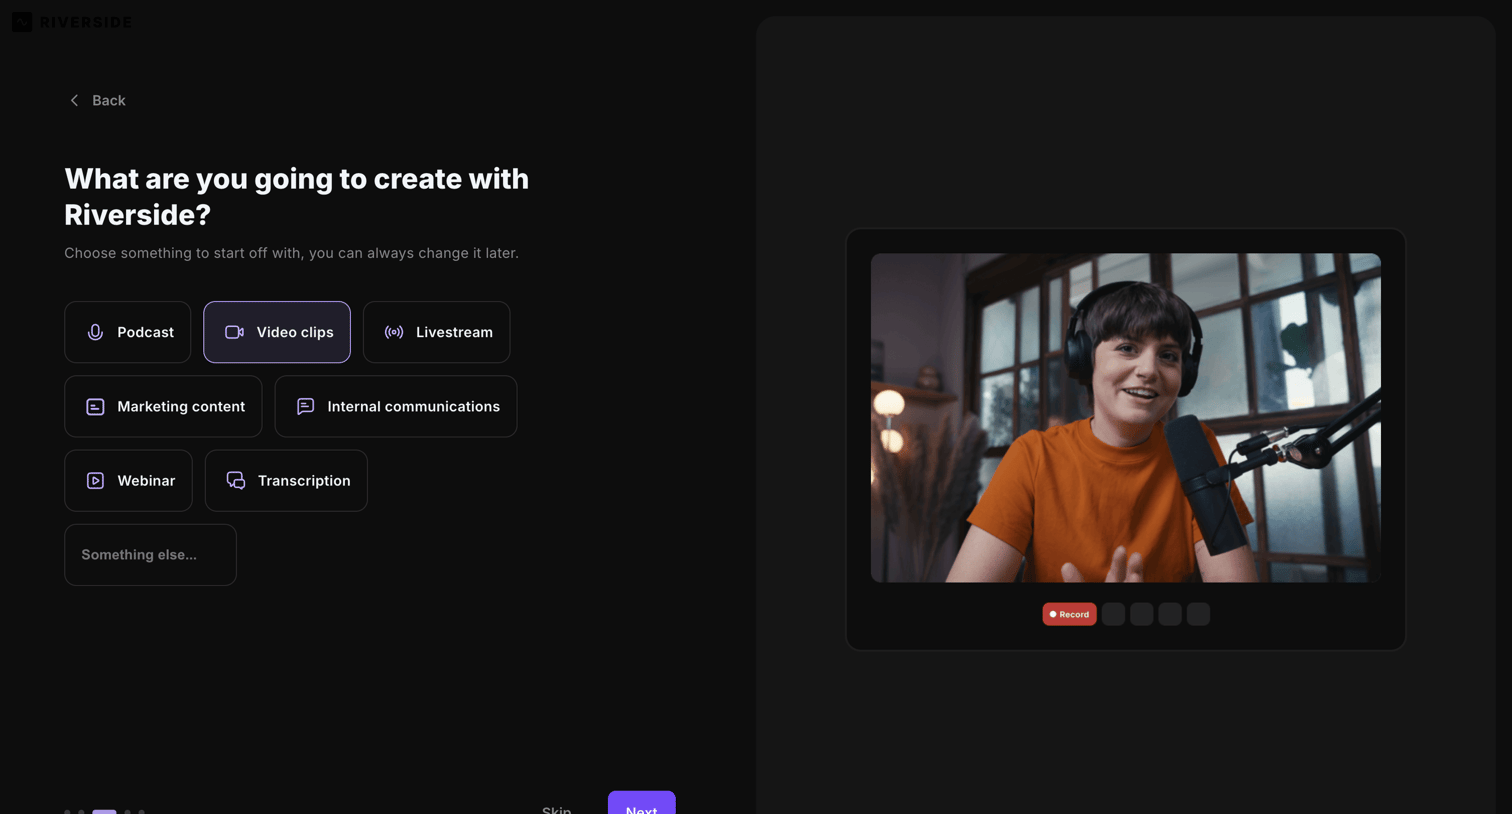
Task: Click the play icon on the Webinar option
Action: 95,481
